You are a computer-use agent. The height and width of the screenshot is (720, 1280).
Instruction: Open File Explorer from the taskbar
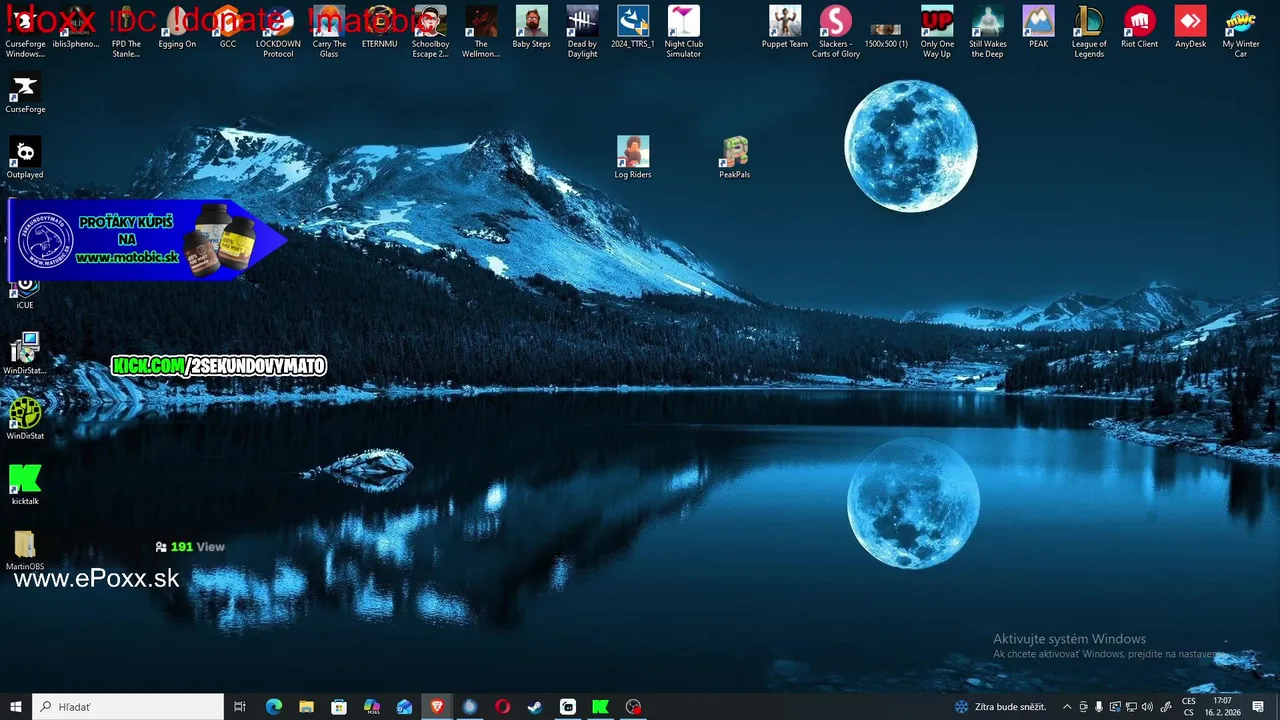(x=306, y=707)
